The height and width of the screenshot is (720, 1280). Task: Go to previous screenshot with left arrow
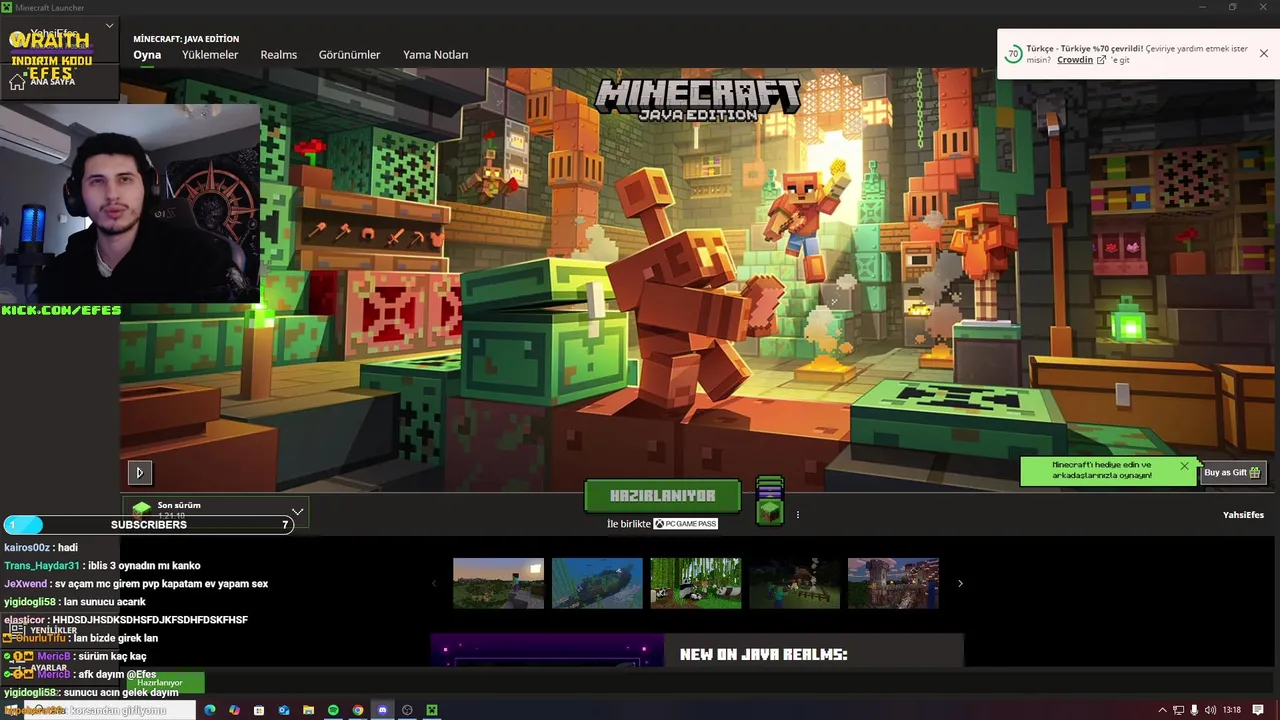(433, 583)
